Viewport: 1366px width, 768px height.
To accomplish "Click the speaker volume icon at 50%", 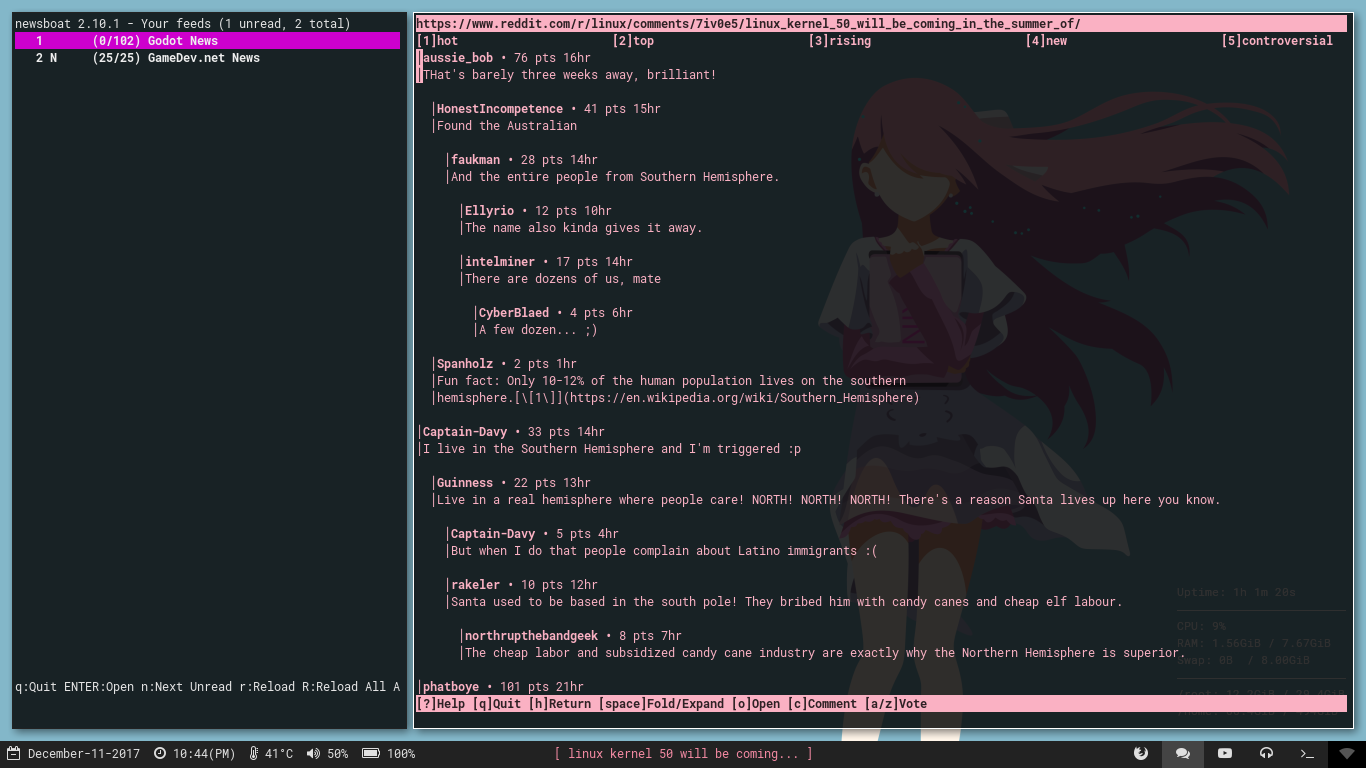I will pyautogui.click(x=313, y=753).
